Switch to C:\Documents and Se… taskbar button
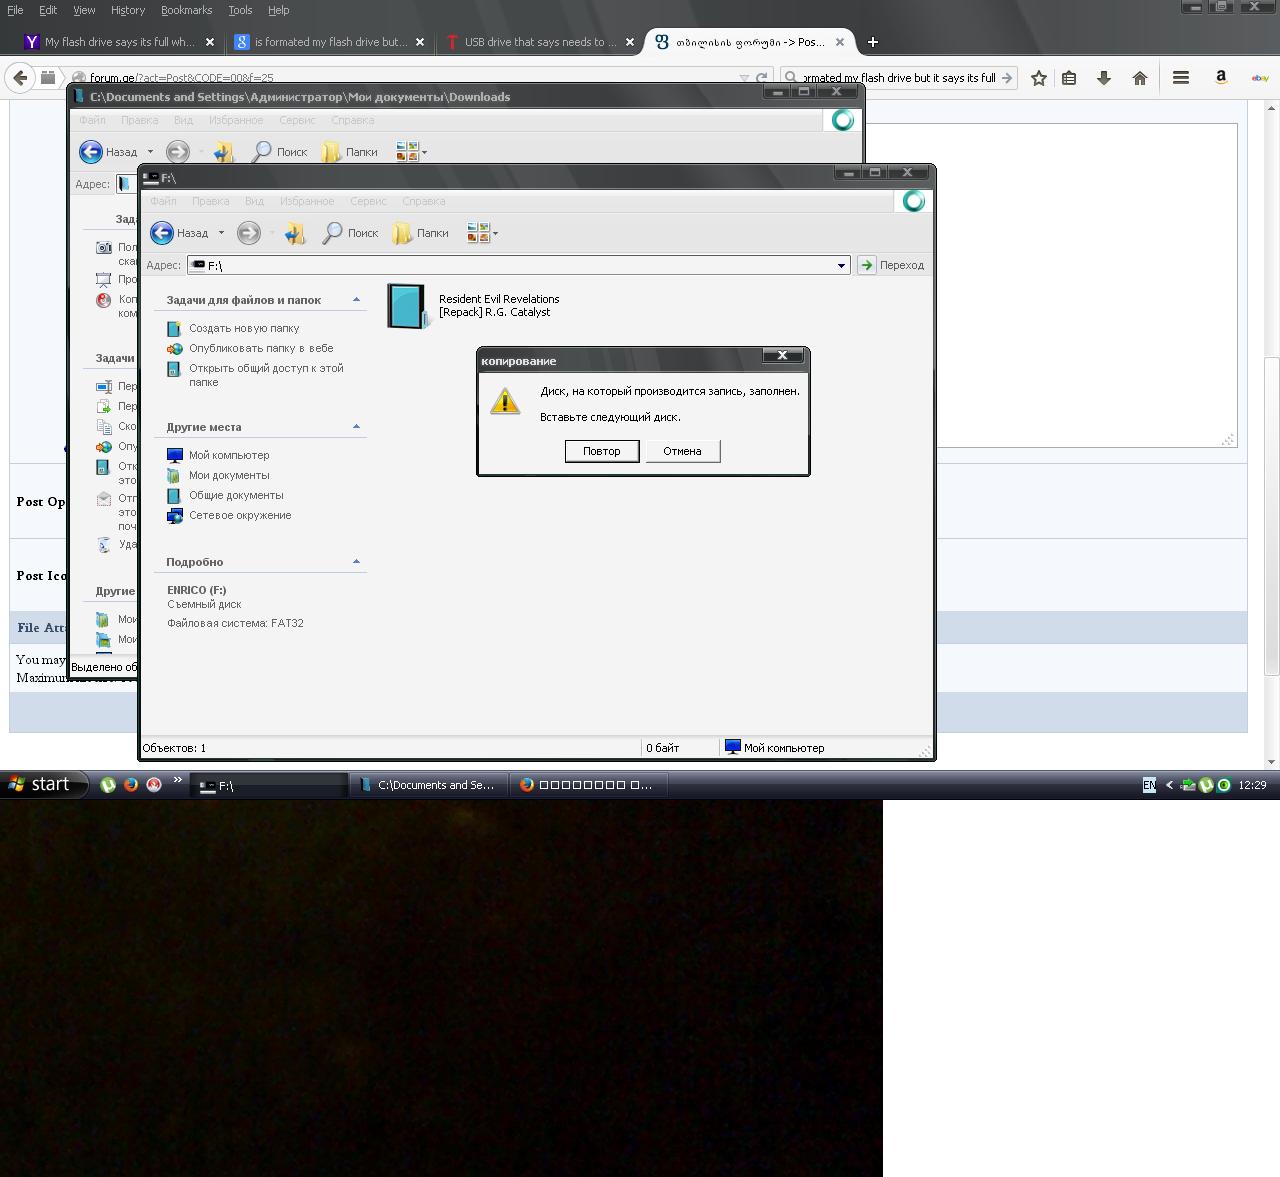This screenshot has width=1280, height=1177. tap(429, 785)
